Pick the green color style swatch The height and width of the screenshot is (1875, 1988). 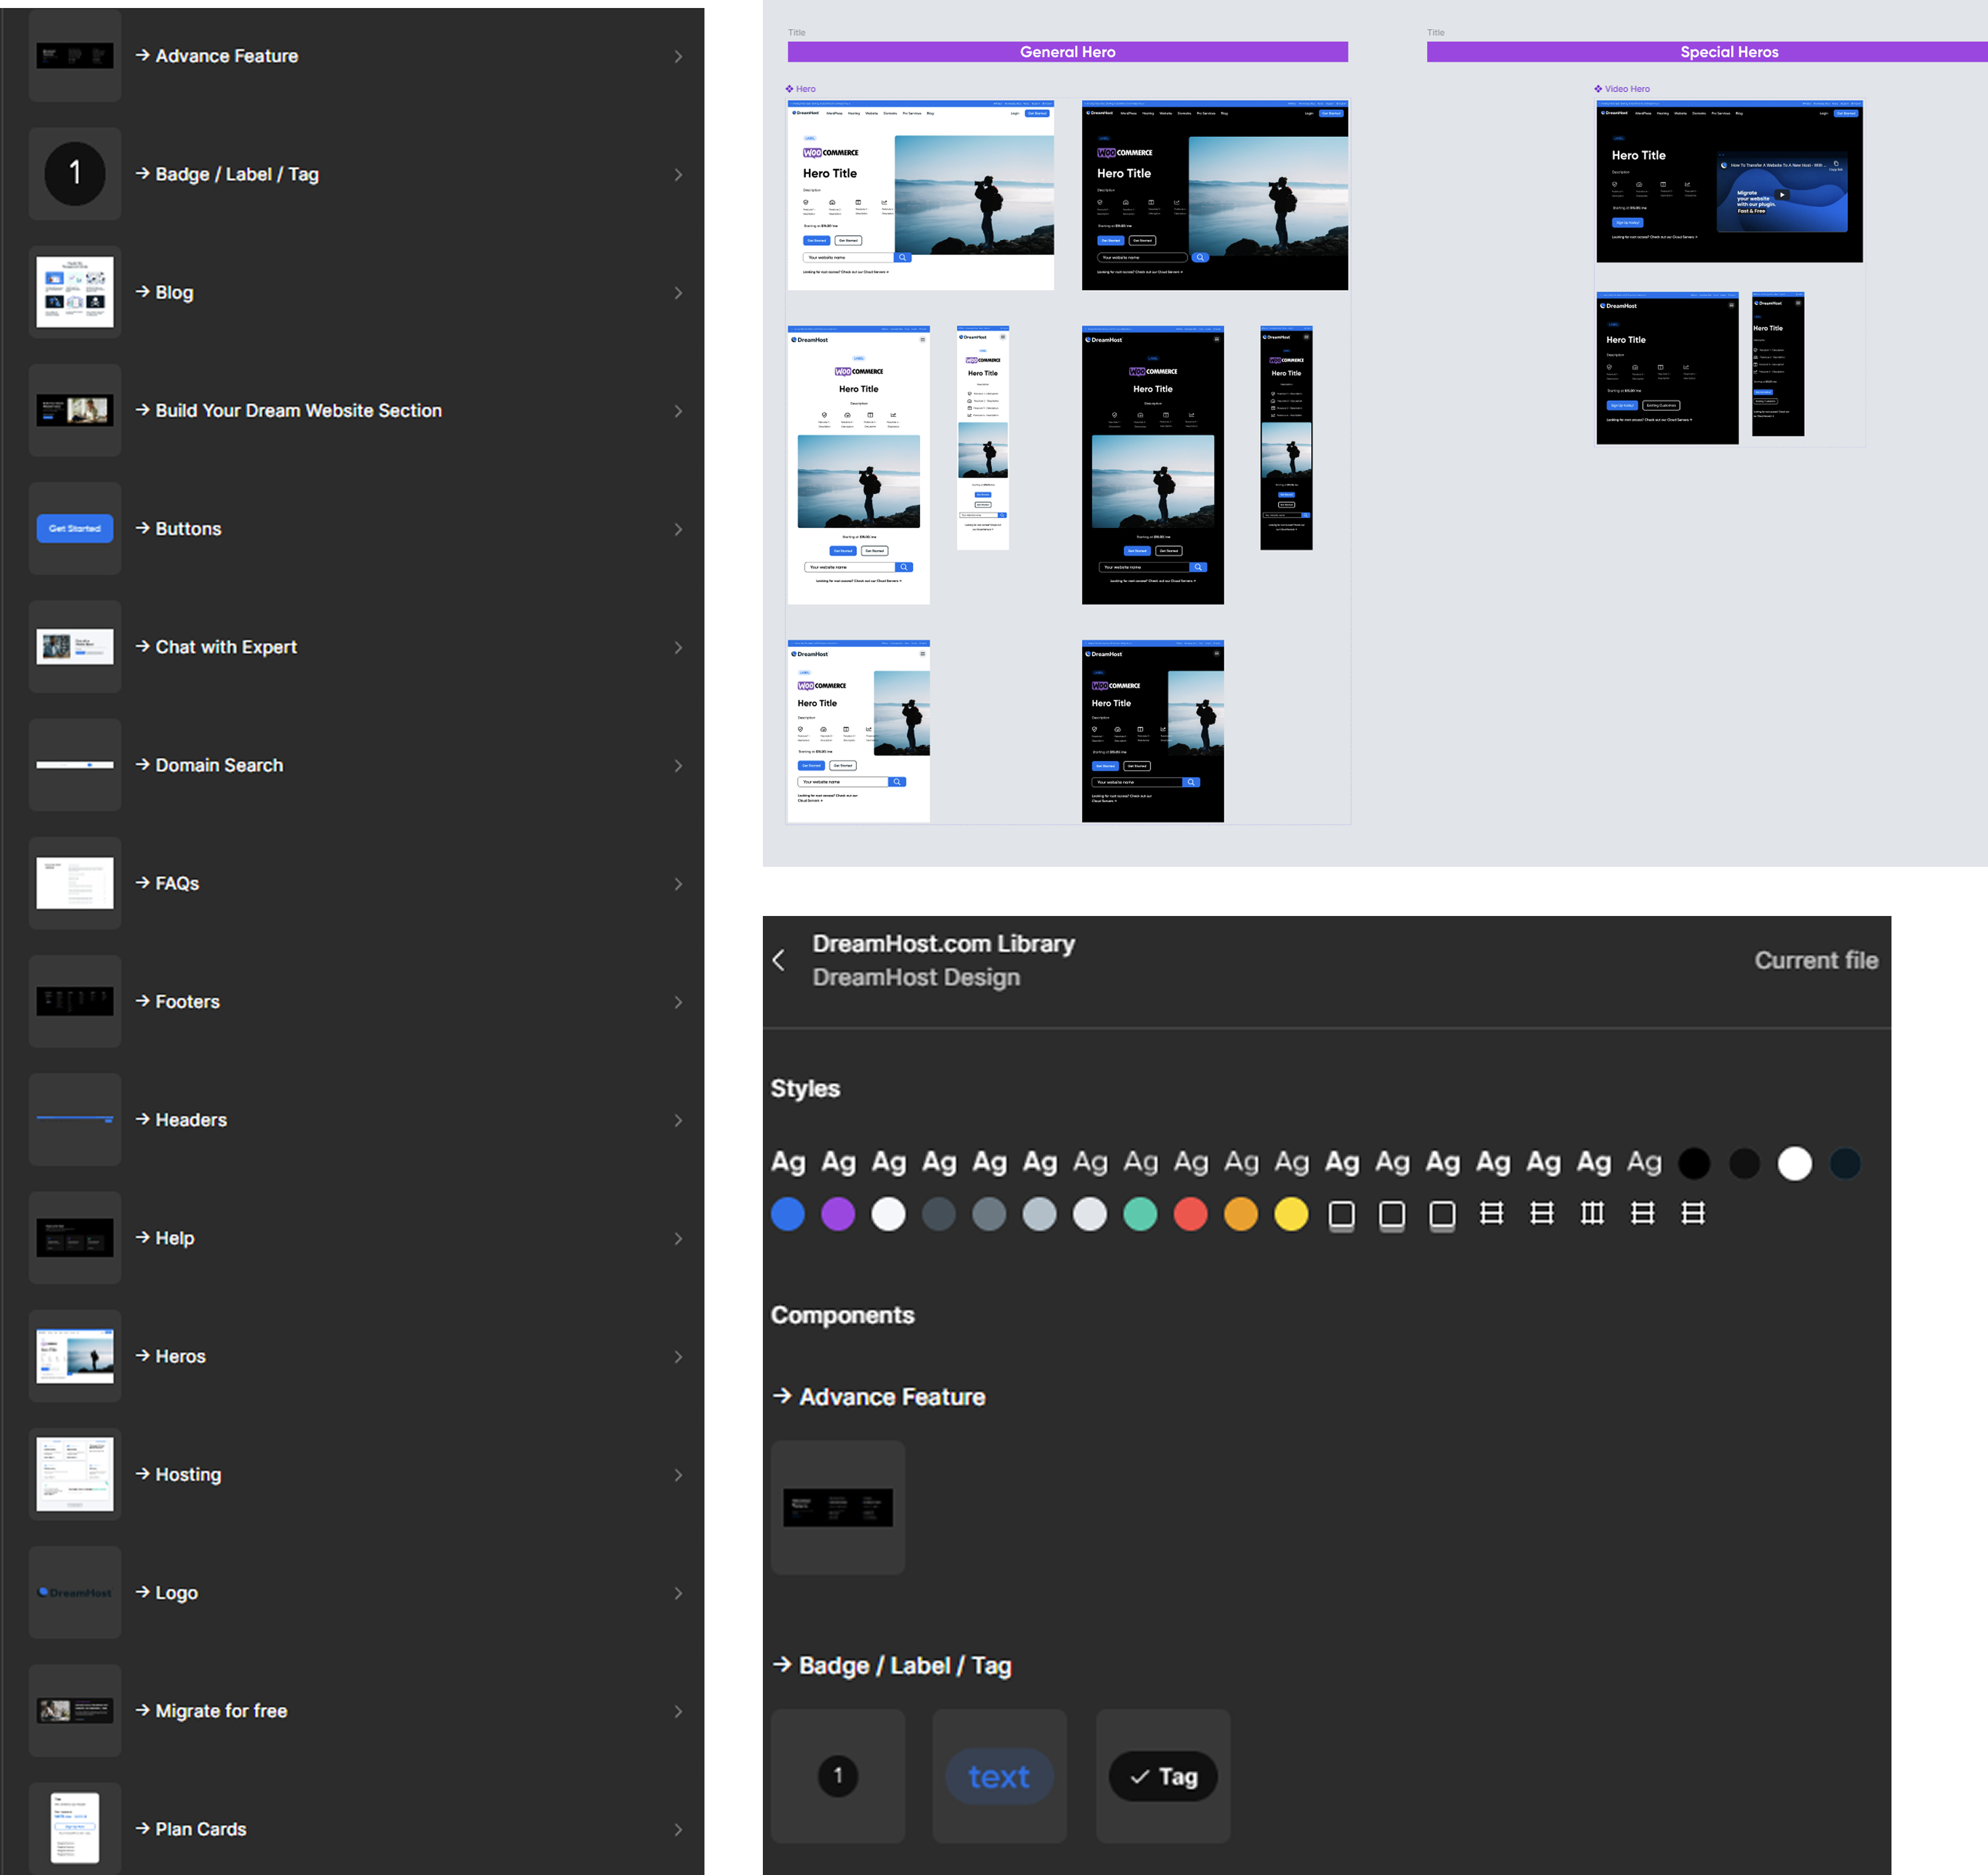(x=1140, y=1214)
